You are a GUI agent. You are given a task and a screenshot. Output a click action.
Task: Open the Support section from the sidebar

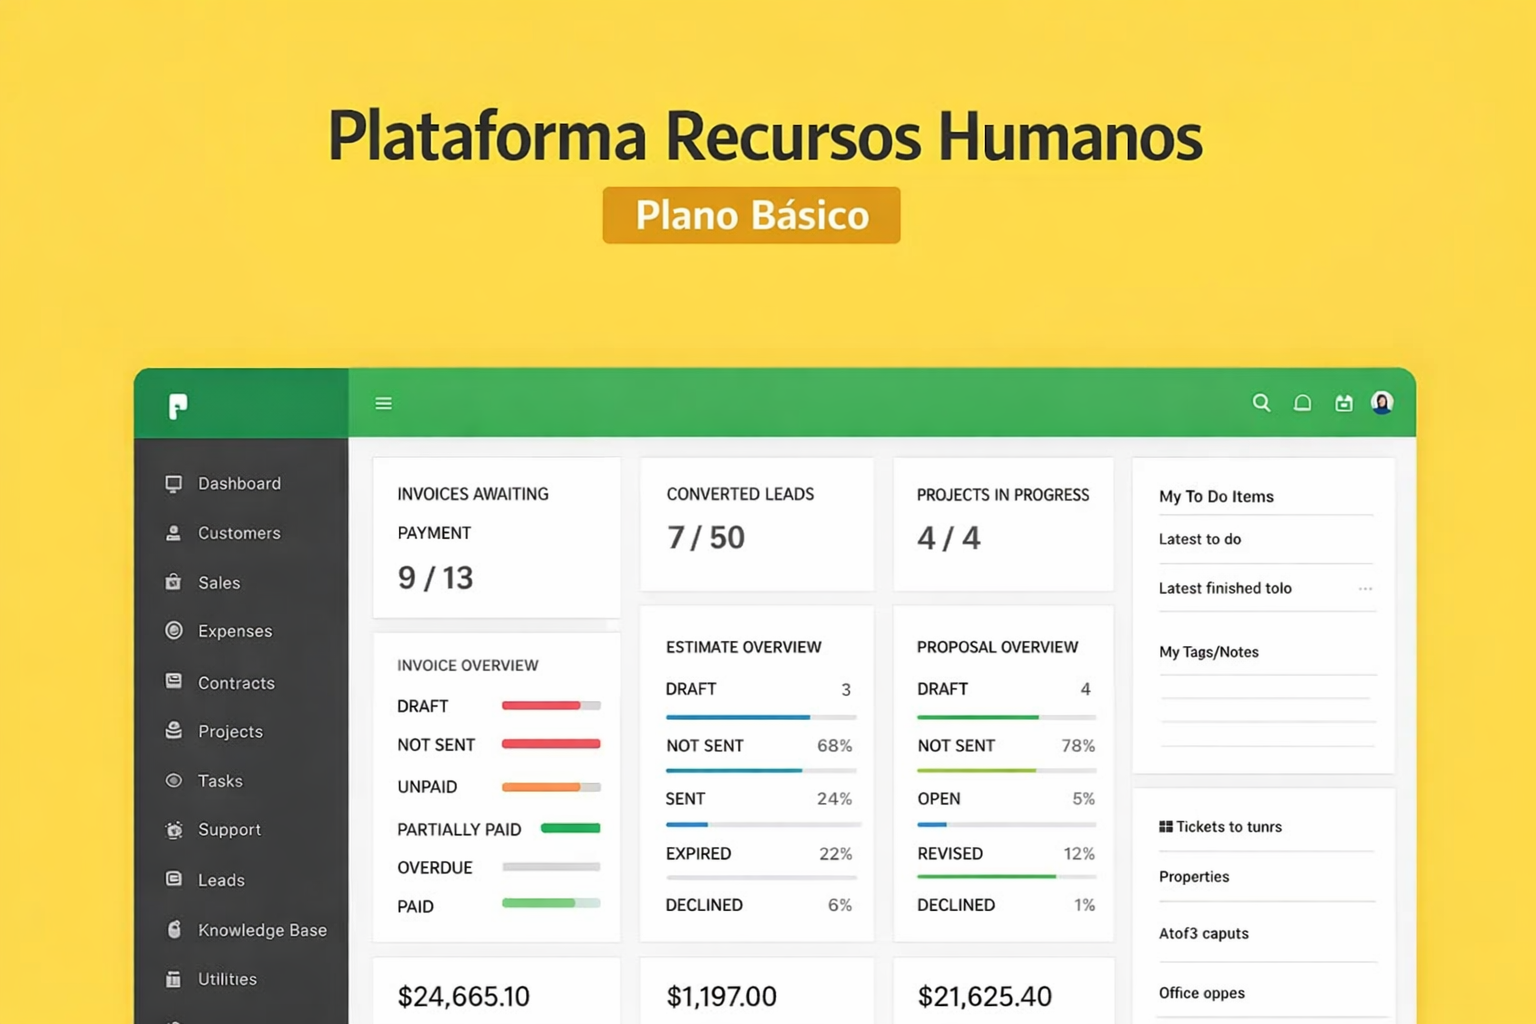click(x=229, y=830)
